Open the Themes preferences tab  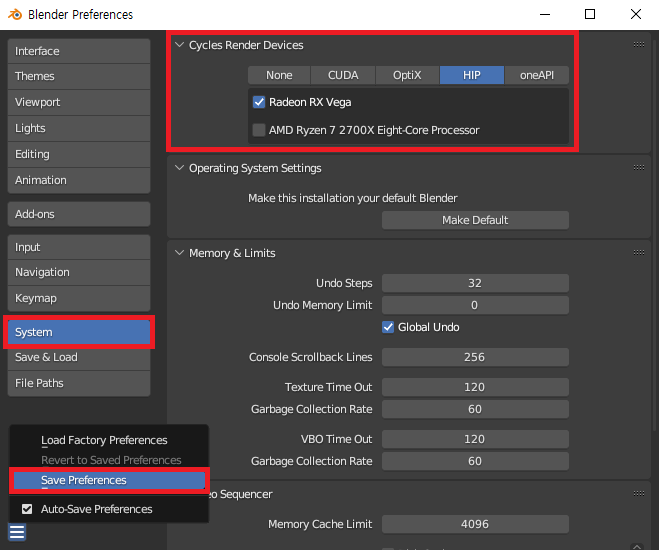(79, 76)
